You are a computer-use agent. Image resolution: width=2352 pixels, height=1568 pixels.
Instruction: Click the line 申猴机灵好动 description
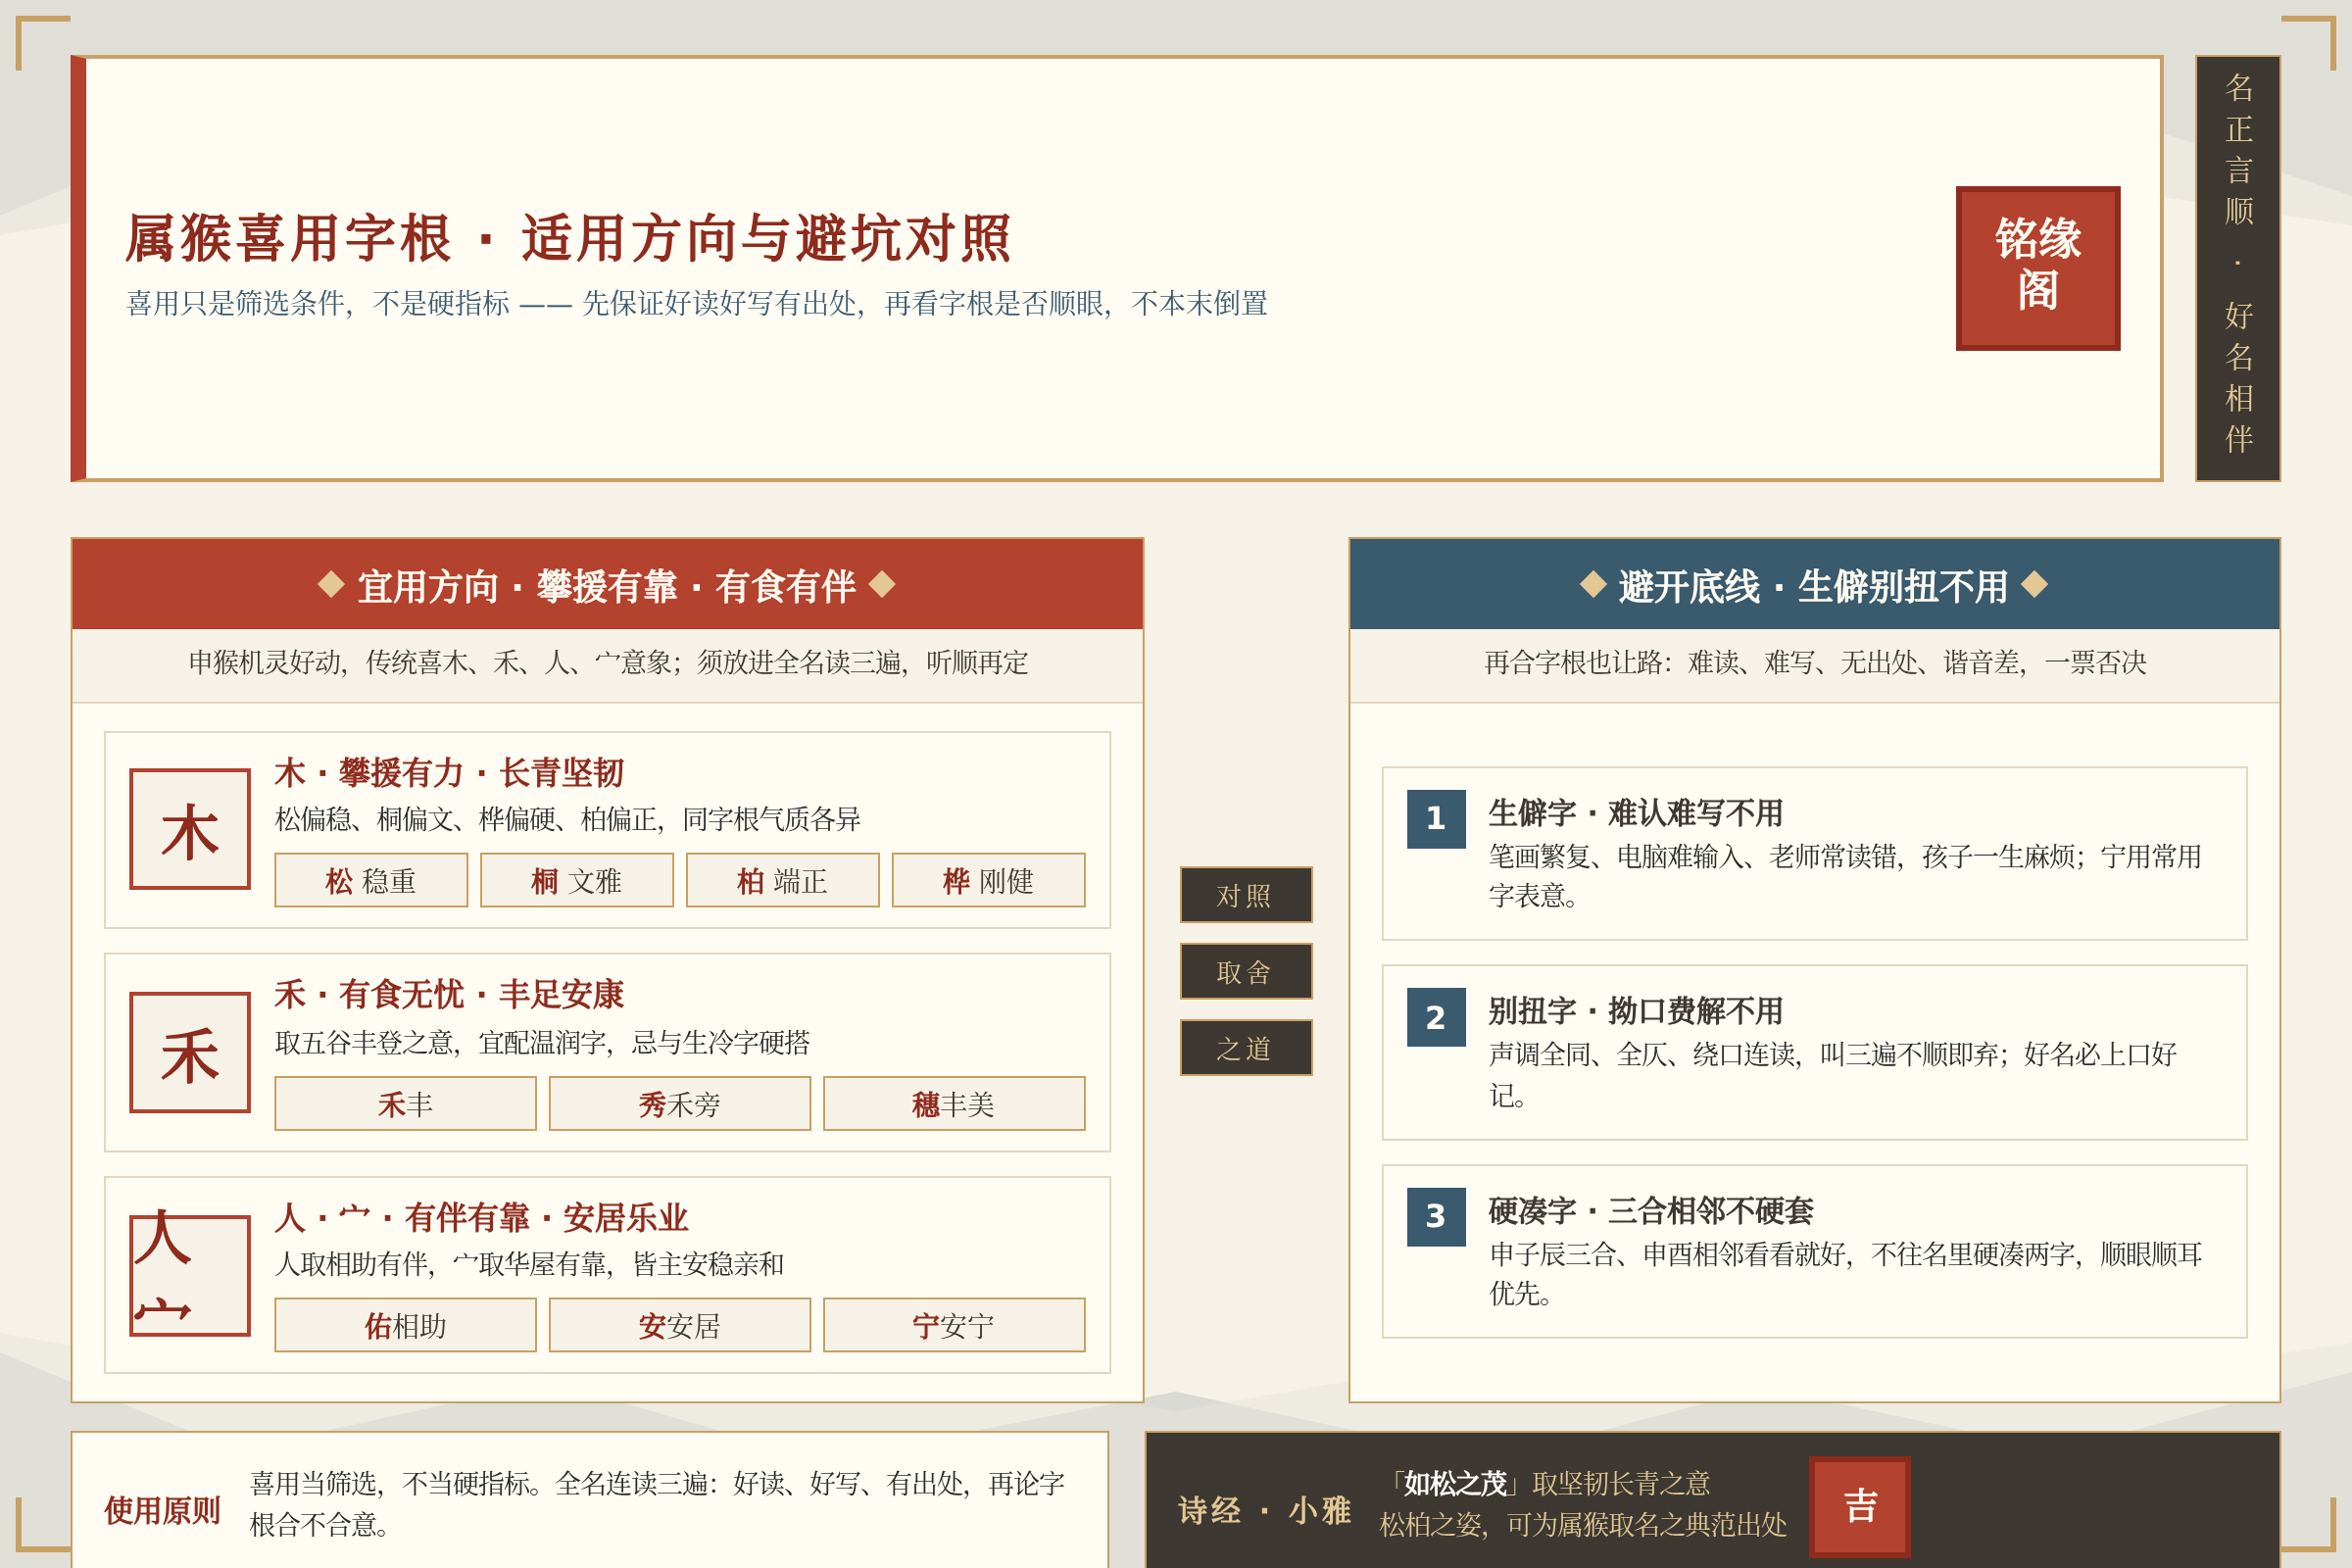(x=609, y=662)
